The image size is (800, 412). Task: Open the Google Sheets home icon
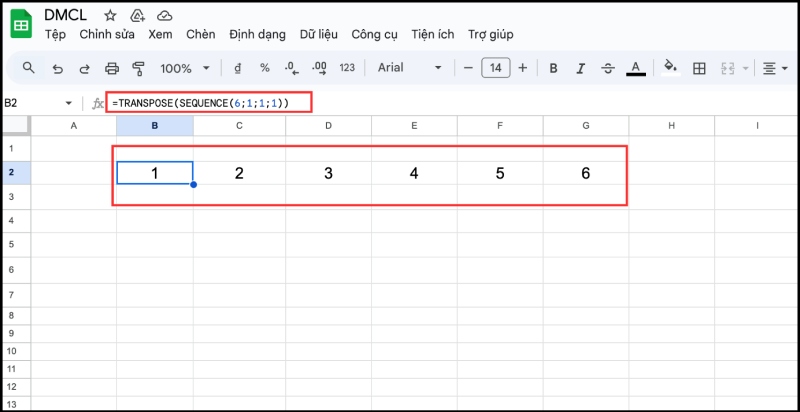21,23
